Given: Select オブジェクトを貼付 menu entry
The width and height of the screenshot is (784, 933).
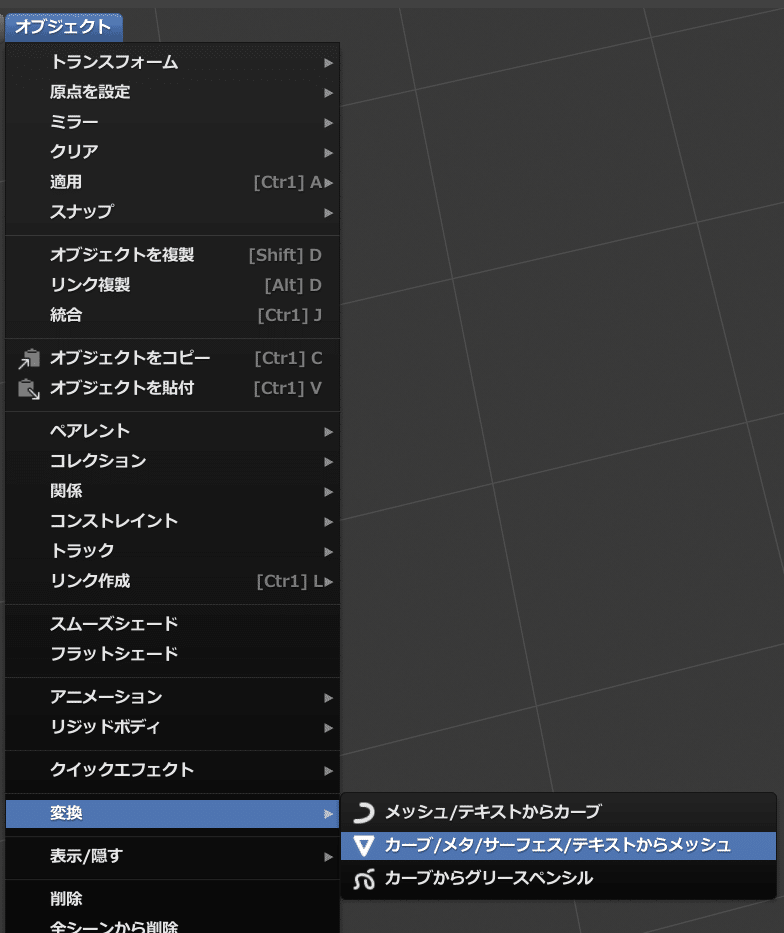Looking at the screenshot, I should [173, 388].
